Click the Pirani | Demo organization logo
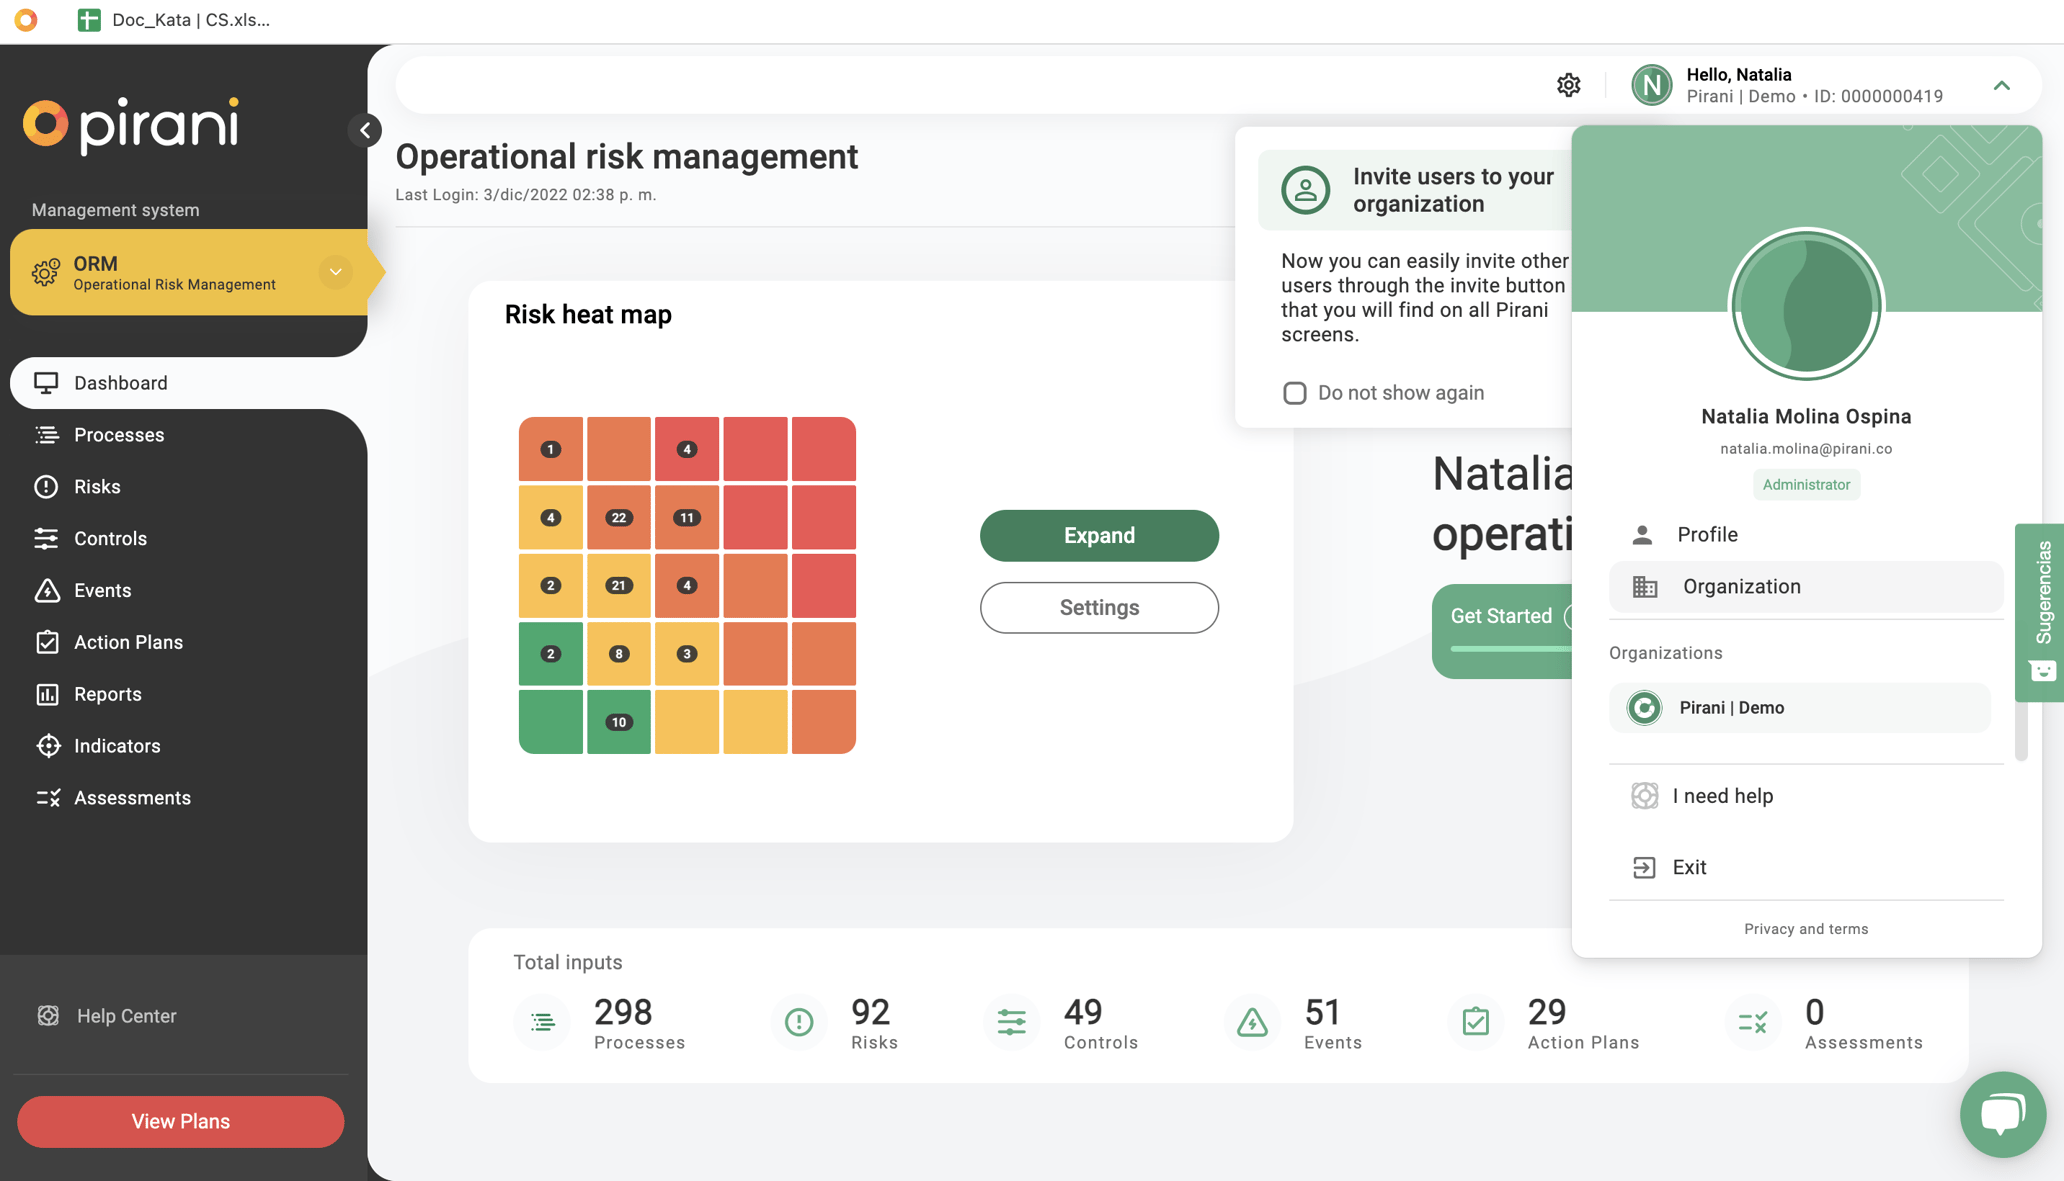2064x1181 pixels. (x=1644, y=708)
